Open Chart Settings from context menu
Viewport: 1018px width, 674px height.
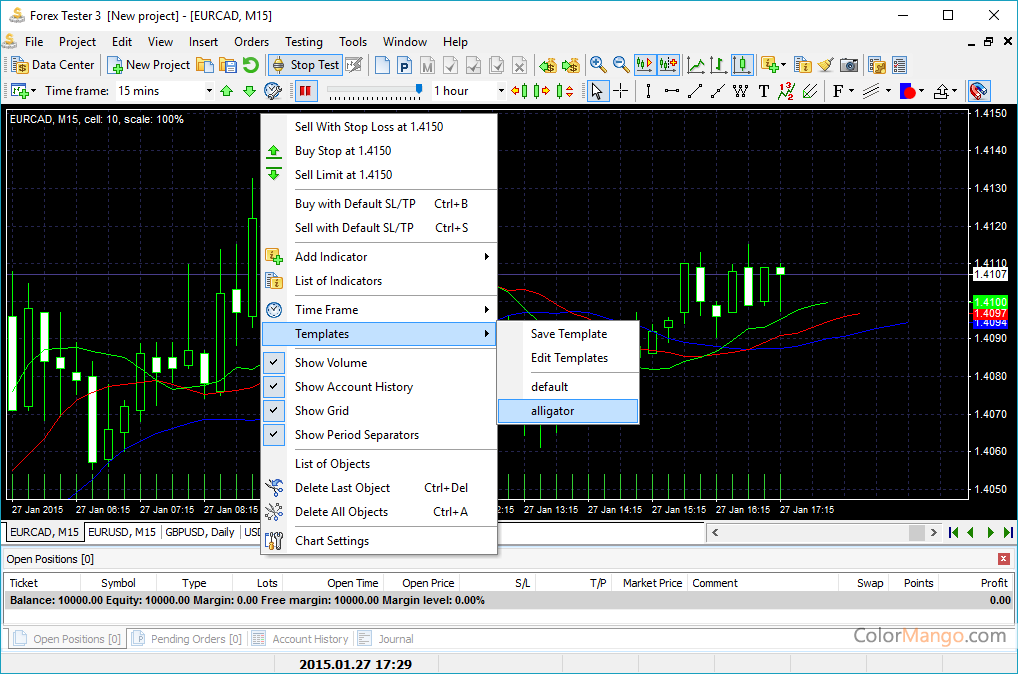[379, 541]
